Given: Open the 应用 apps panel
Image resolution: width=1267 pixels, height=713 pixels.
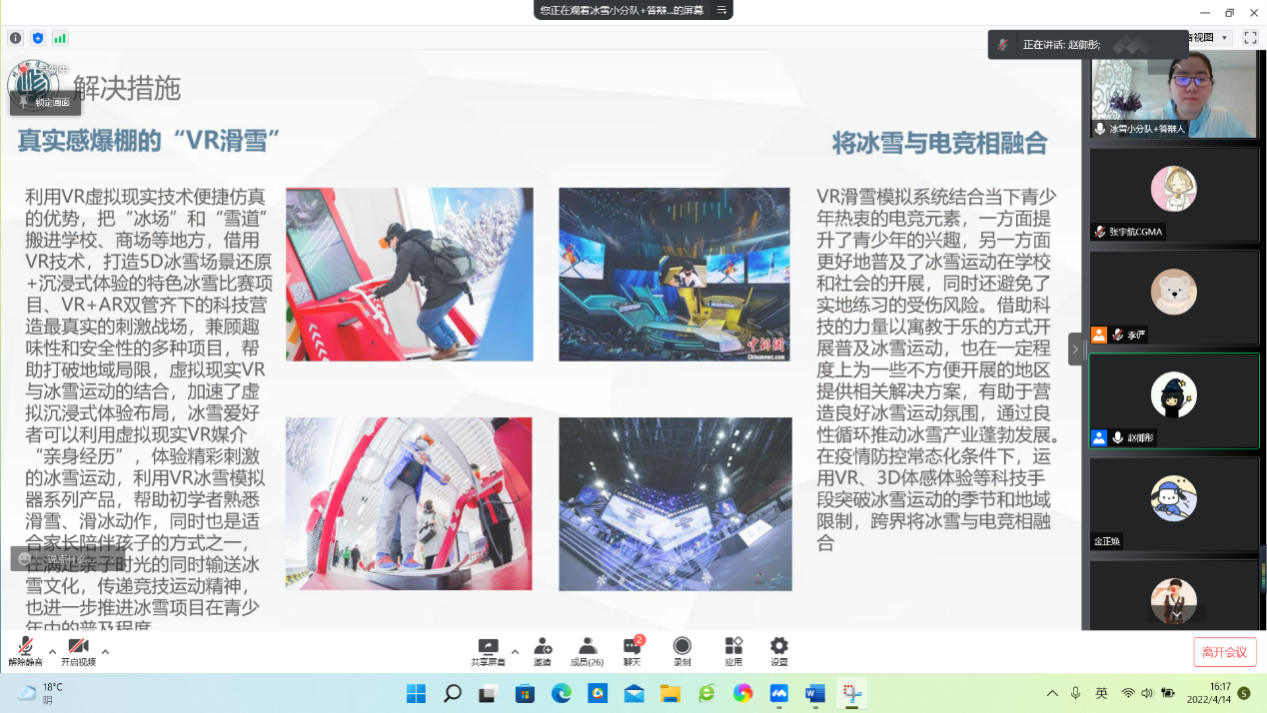Looking at the screenshot, I should coord(734,650).
